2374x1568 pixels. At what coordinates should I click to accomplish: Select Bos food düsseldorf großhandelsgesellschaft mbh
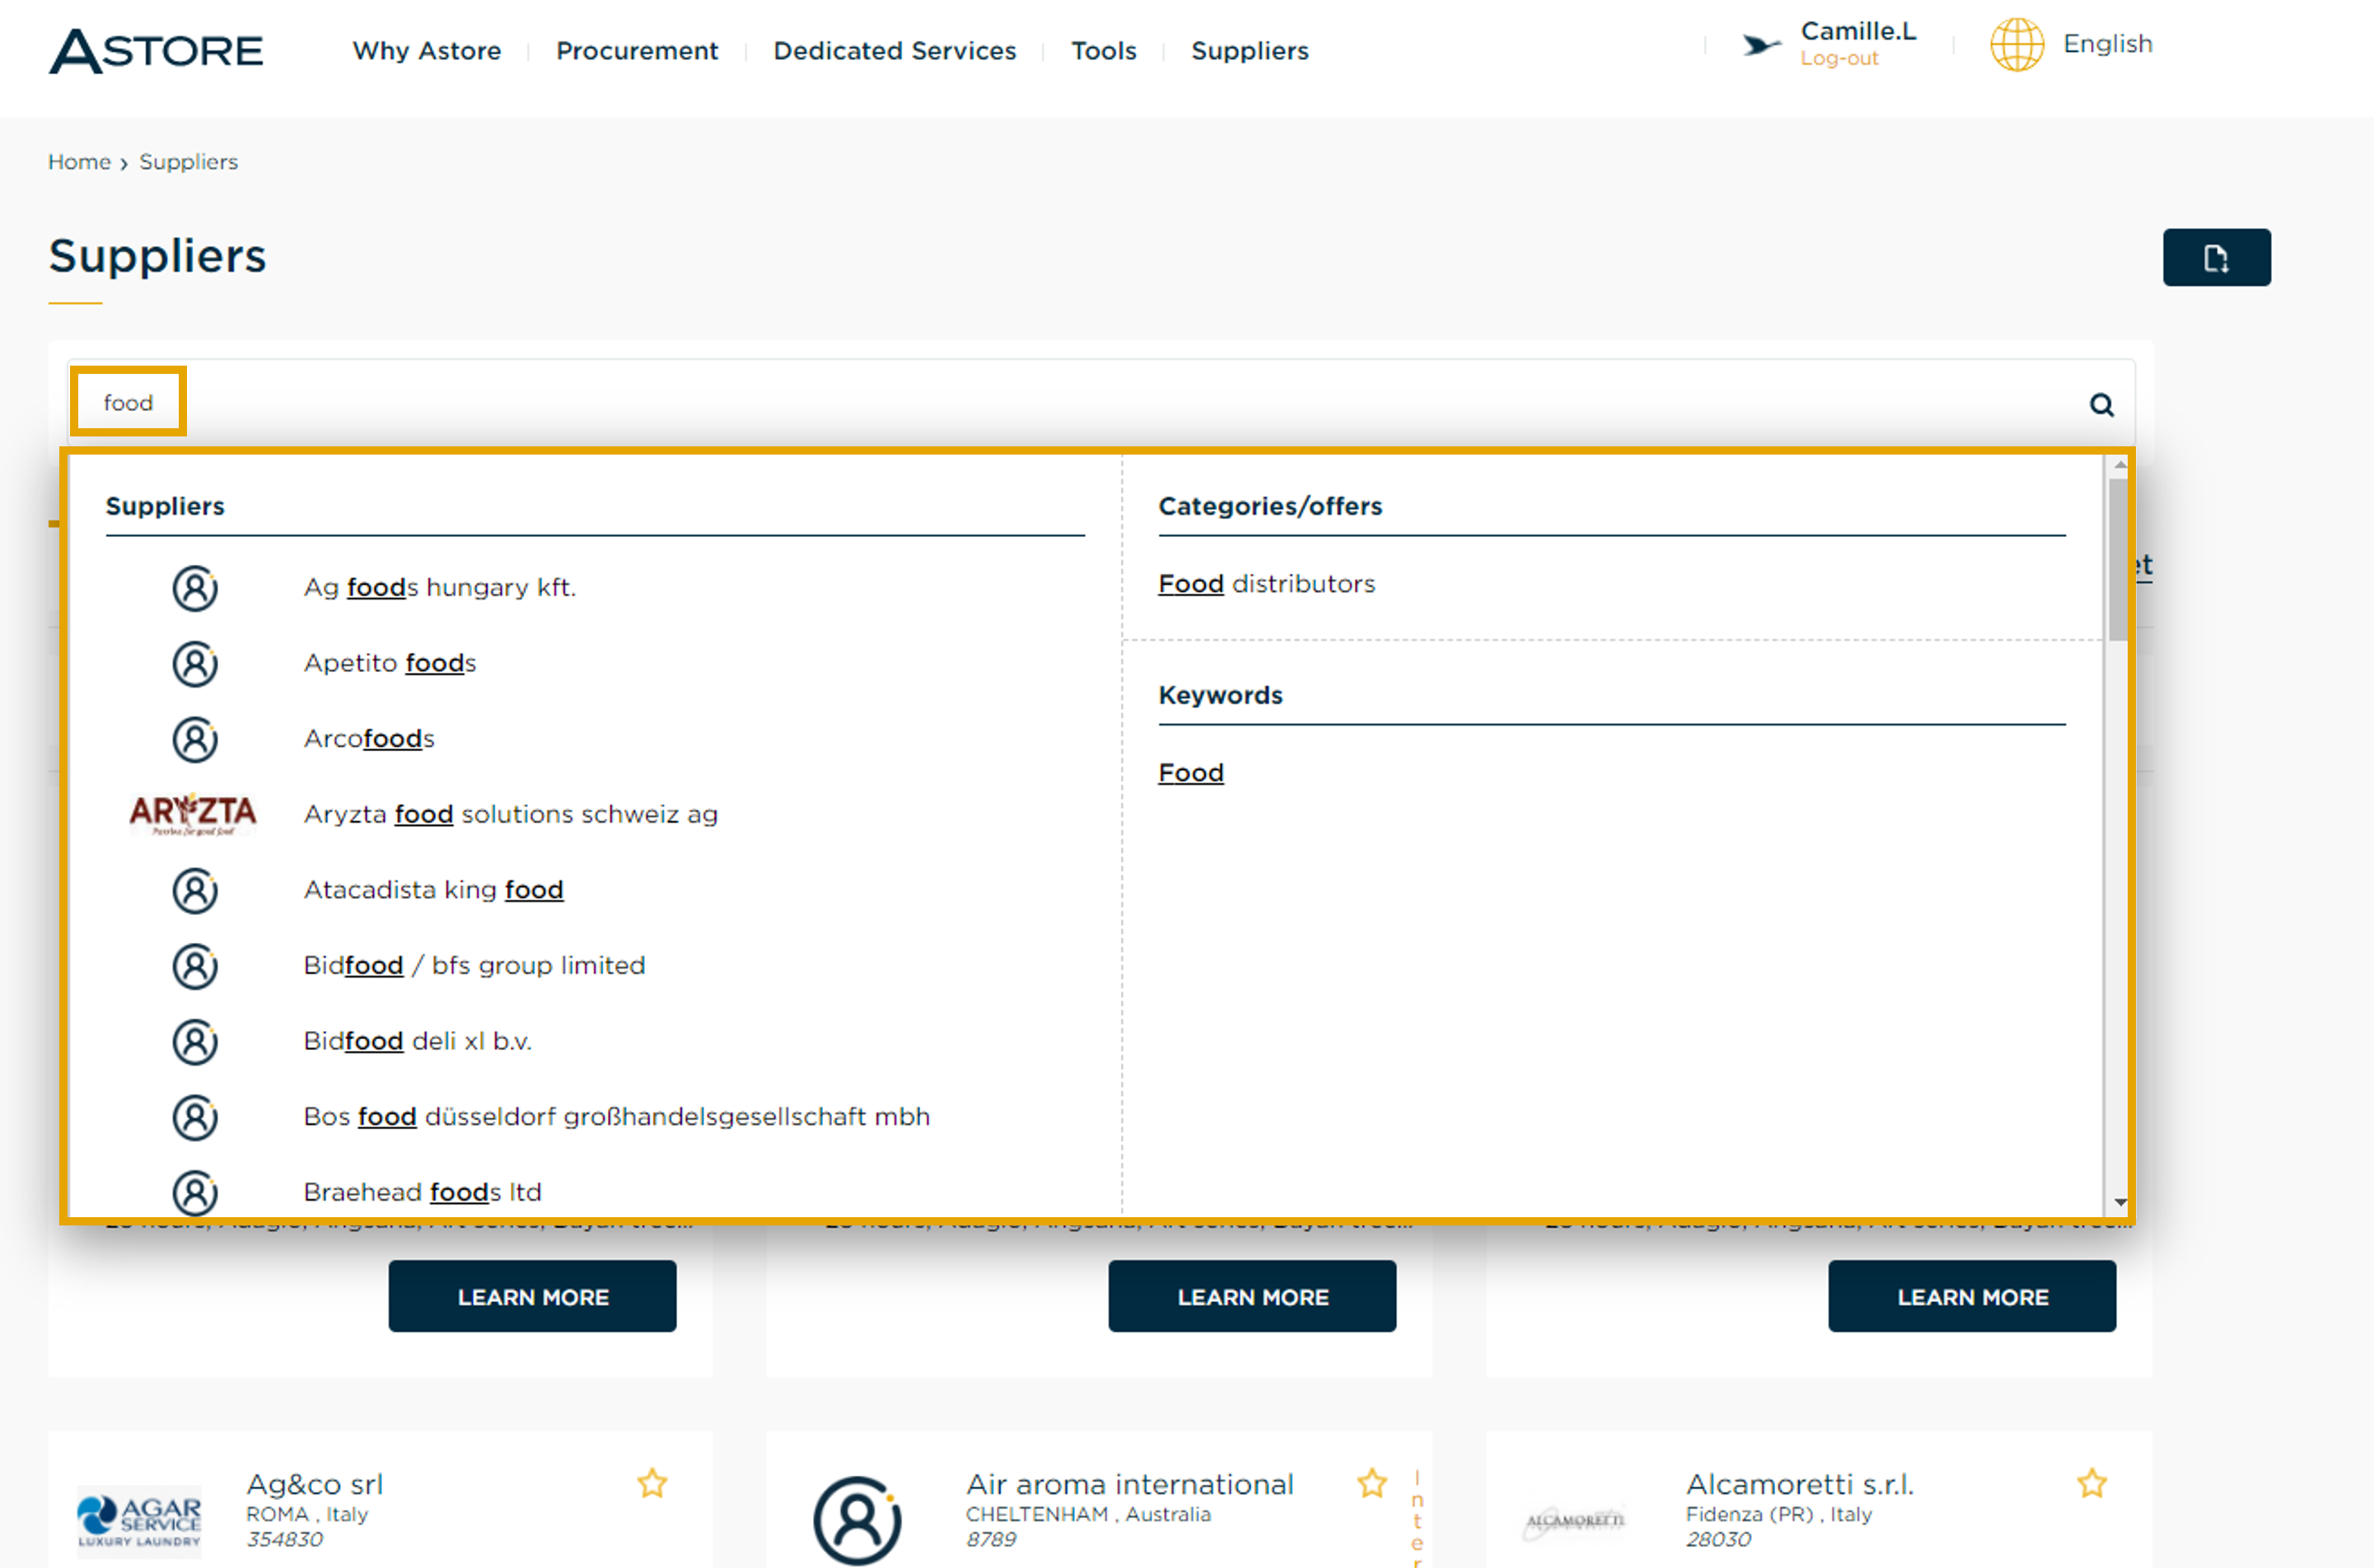[x=616, y=1117]
